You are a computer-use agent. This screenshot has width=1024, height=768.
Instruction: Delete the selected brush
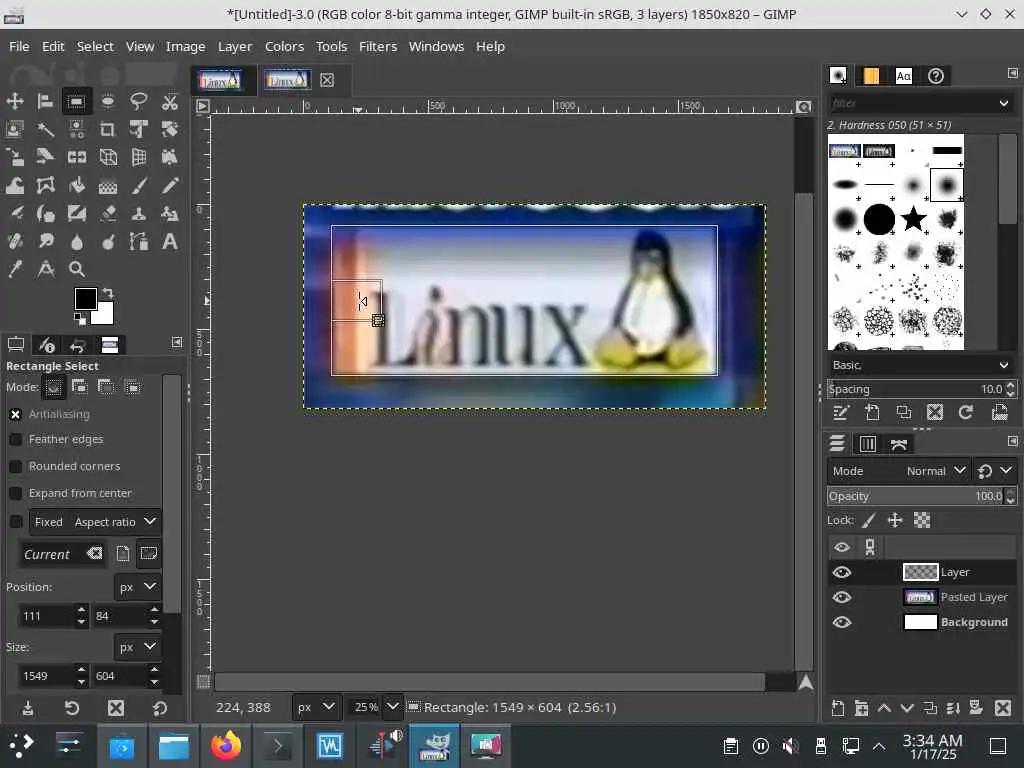click(935, 412)
